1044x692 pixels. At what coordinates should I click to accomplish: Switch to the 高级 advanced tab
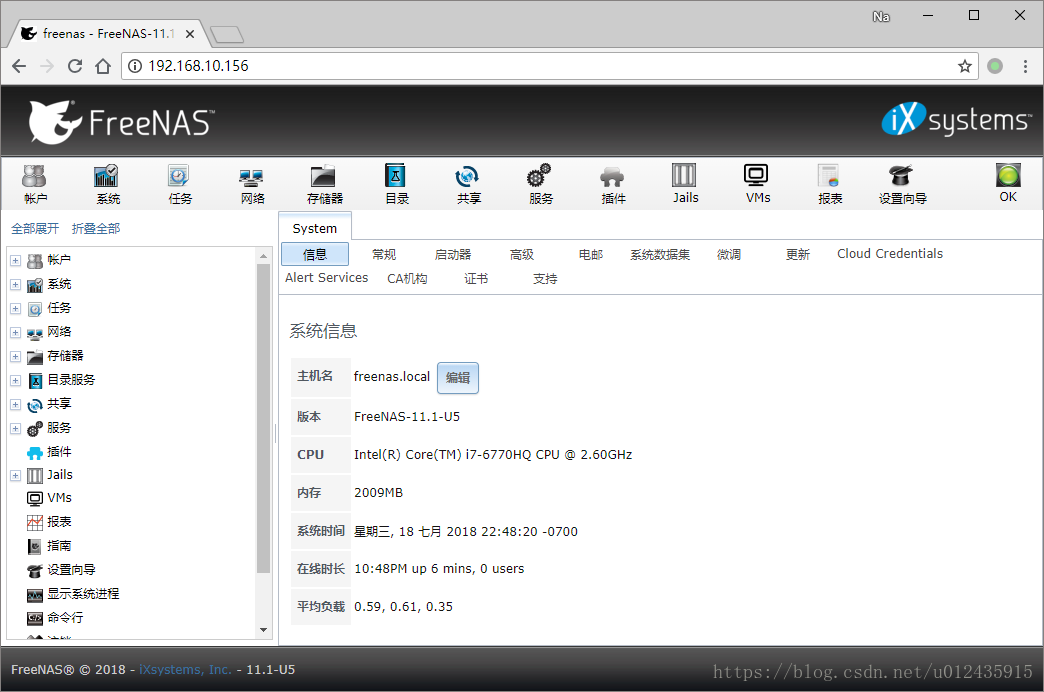point(521,254)
